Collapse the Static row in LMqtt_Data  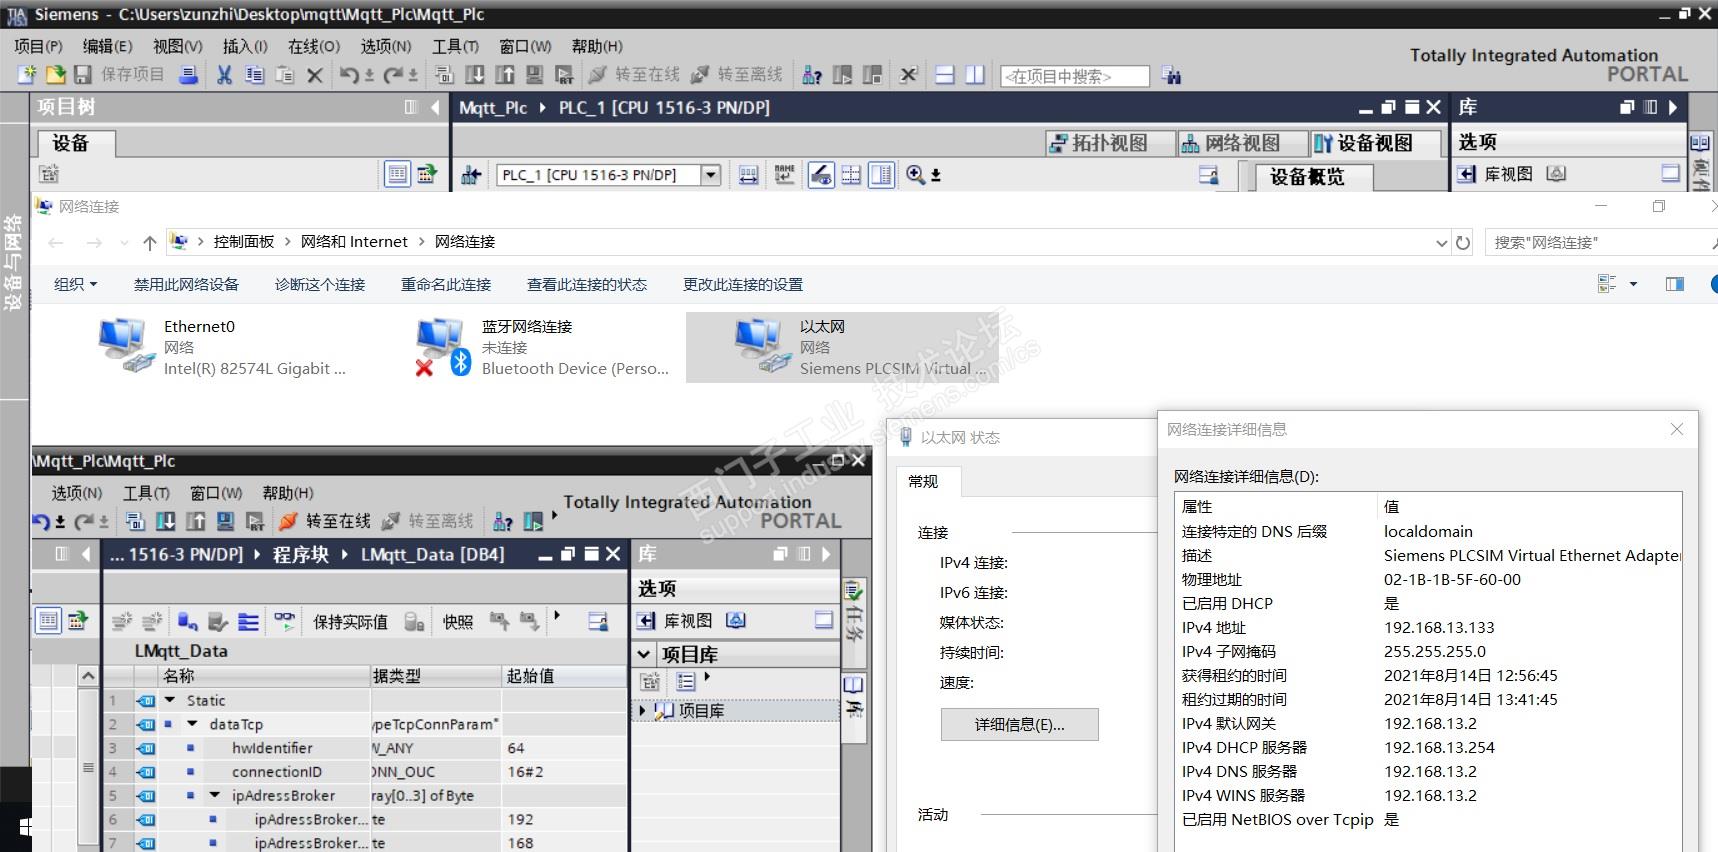[x=170, y=700]
